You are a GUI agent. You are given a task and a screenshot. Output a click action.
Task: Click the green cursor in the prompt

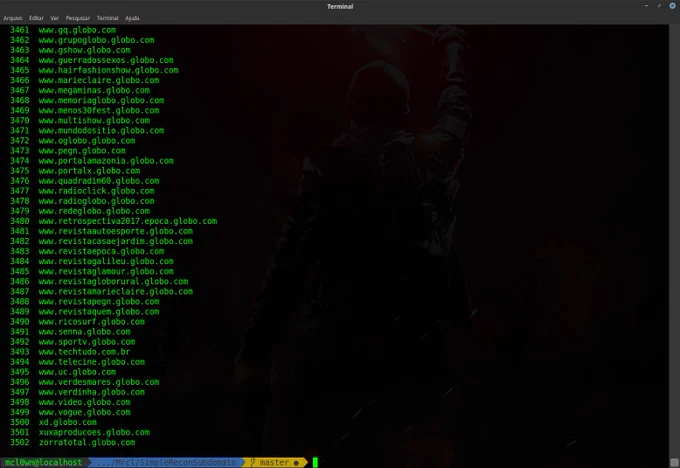[315, 462]
